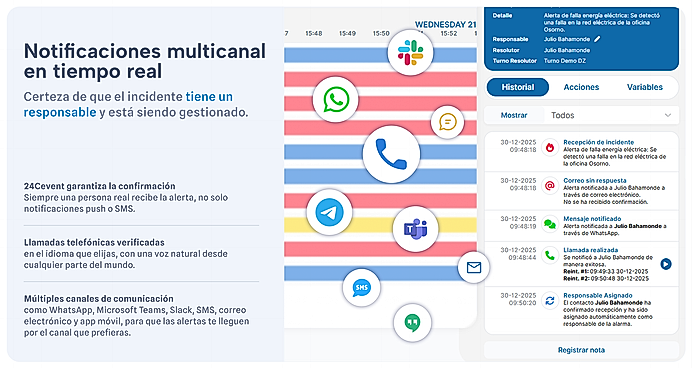The height and width of the screenshot is (368, 692).
Task: Click the 15:52 timeline time marker
Action: [448, 34]
